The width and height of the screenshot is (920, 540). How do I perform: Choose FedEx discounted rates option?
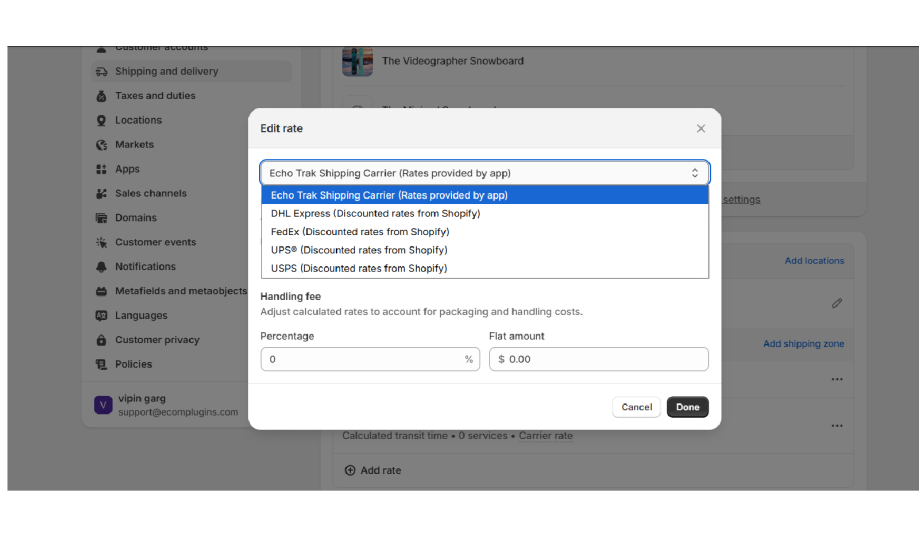pos(360,232)
